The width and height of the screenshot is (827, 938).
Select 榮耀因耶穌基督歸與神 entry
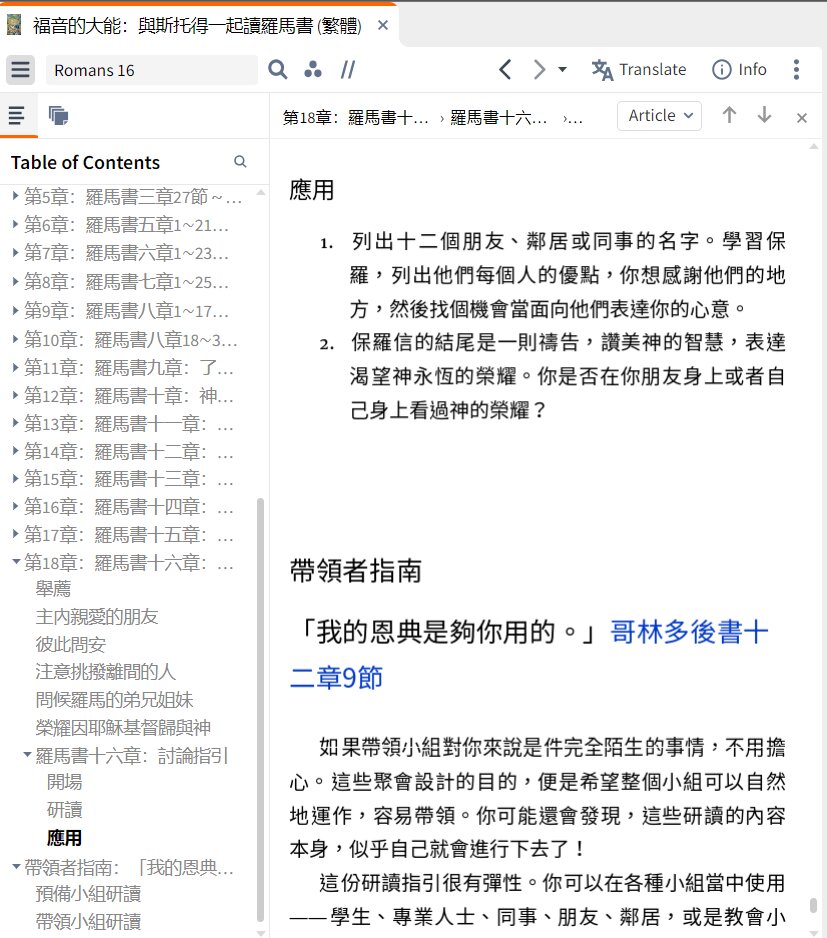(123, 727)
